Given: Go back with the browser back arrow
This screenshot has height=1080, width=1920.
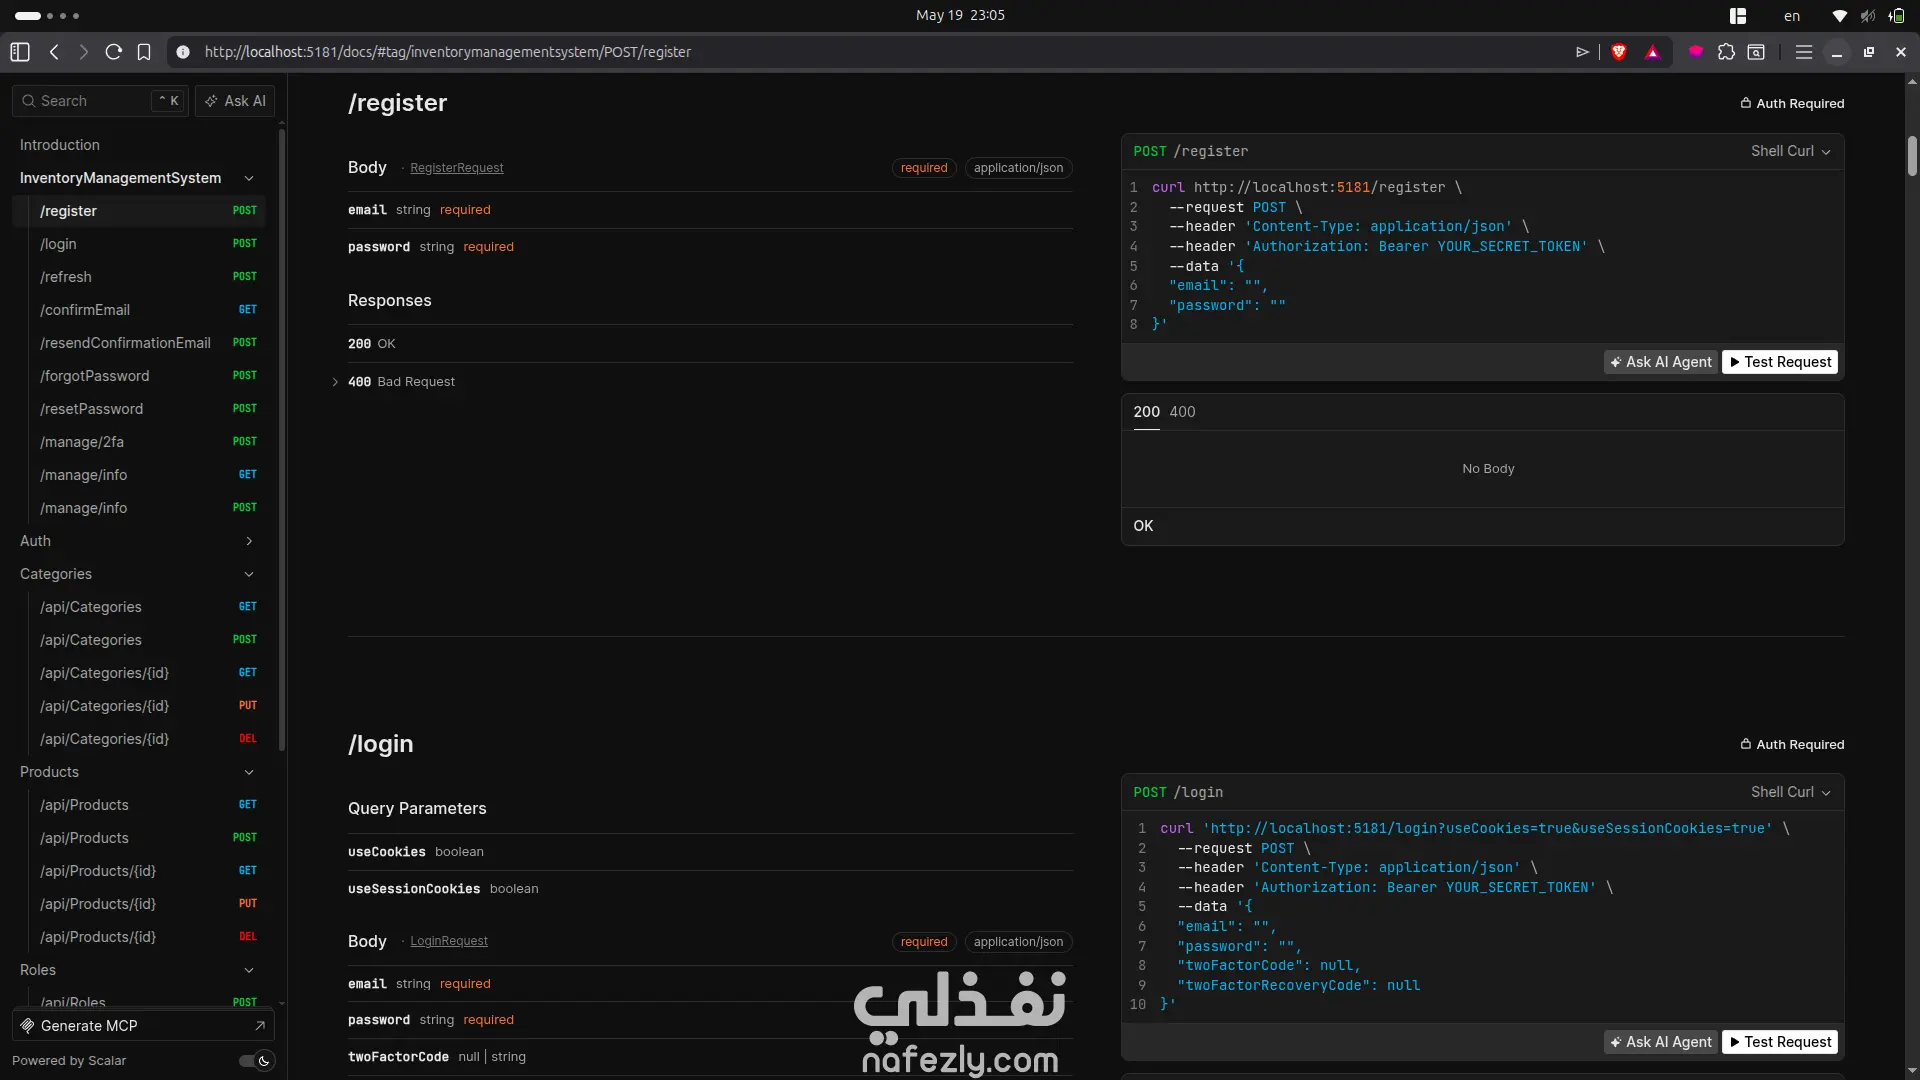Looking at the screenshot, I should pos(54,52).
